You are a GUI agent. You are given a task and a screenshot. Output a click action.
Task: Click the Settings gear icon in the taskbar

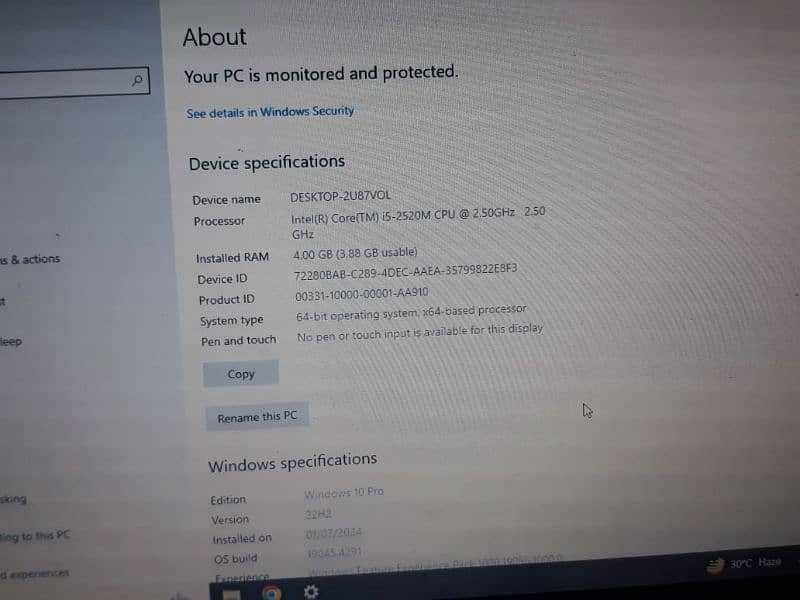[x=311, y=592]
